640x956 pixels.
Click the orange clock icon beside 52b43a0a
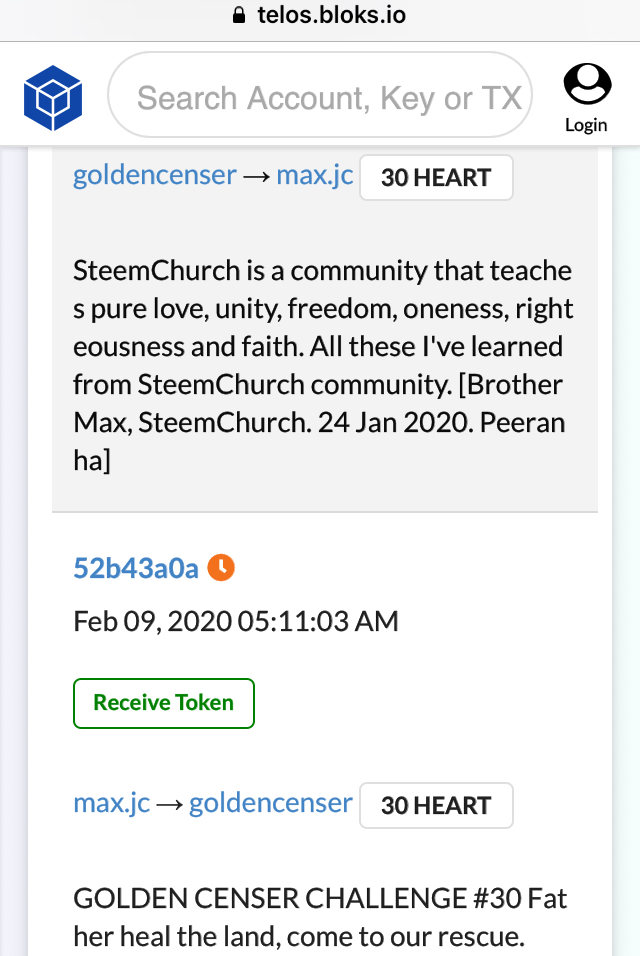click(x=221, y=568)
